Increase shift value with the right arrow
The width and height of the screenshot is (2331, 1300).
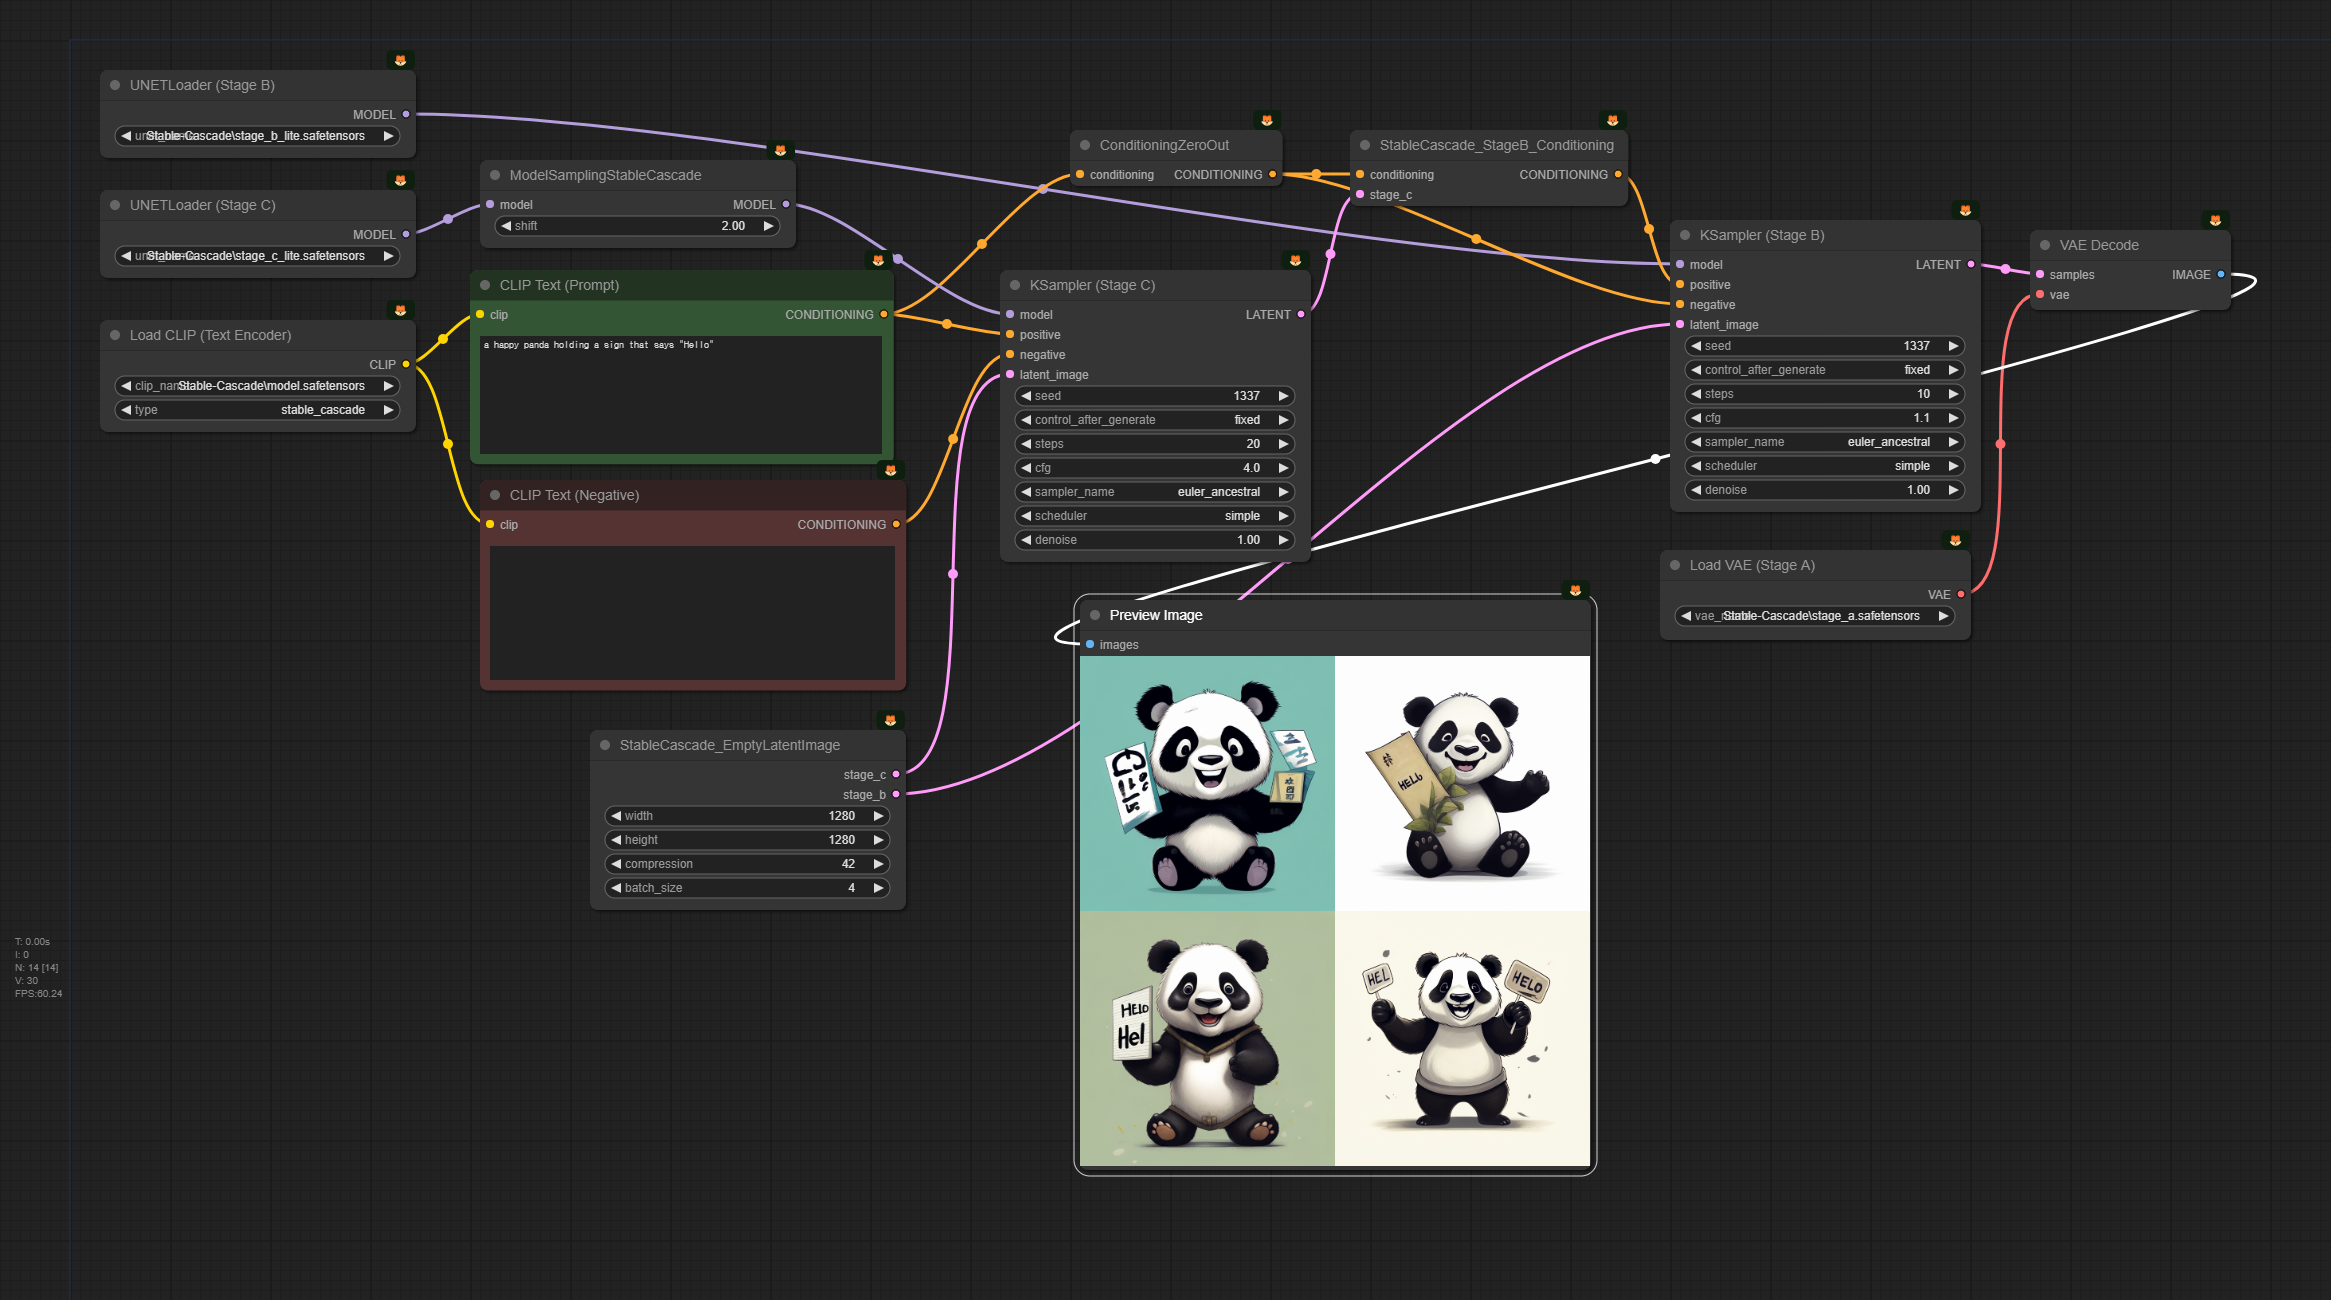point(768,226)
